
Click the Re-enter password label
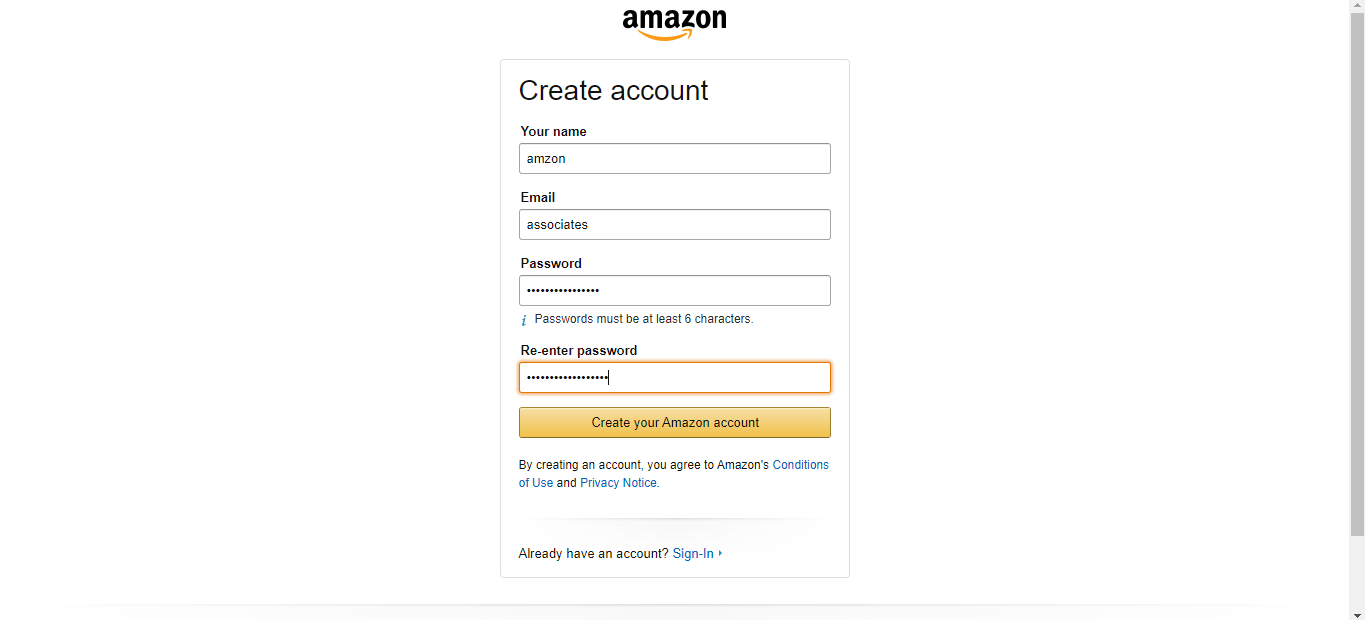[578, 350]
